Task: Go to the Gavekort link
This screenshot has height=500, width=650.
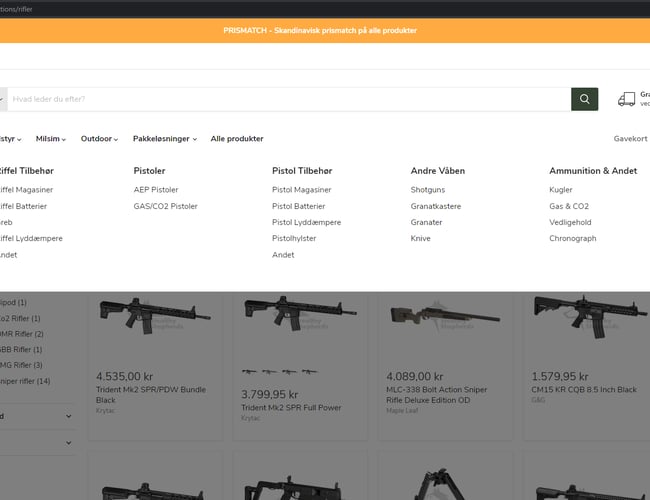Action: tap(630, 139)
